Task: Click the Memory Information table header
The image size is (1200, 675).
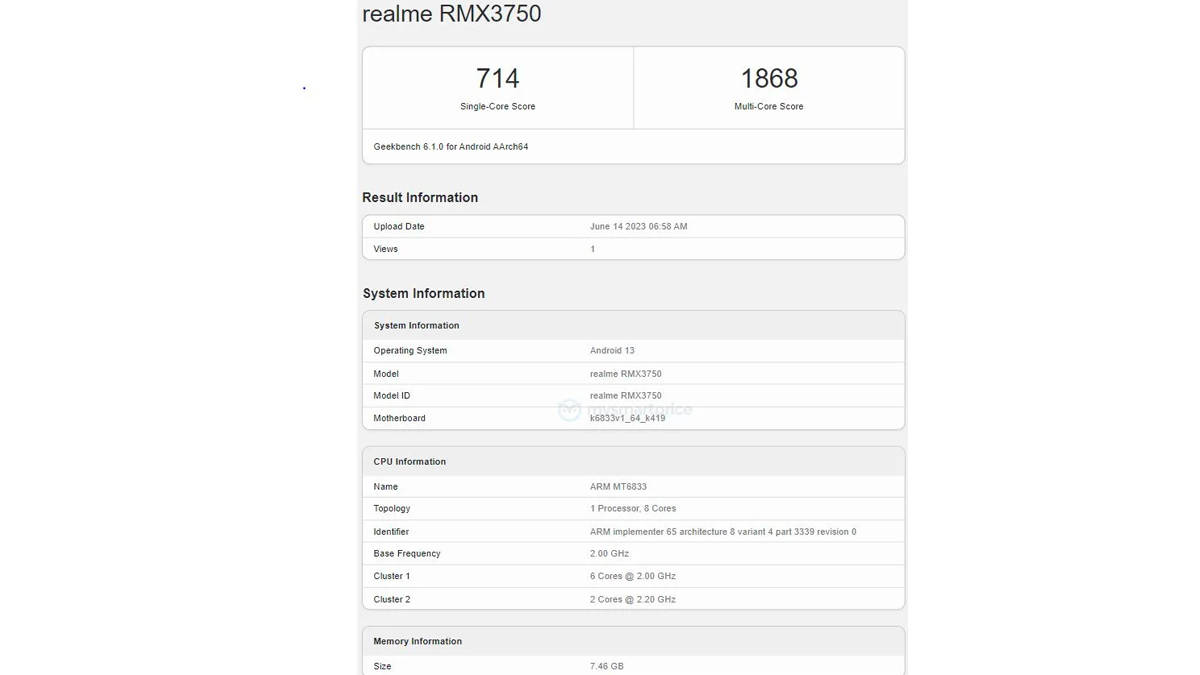Action: coord(417,642)
